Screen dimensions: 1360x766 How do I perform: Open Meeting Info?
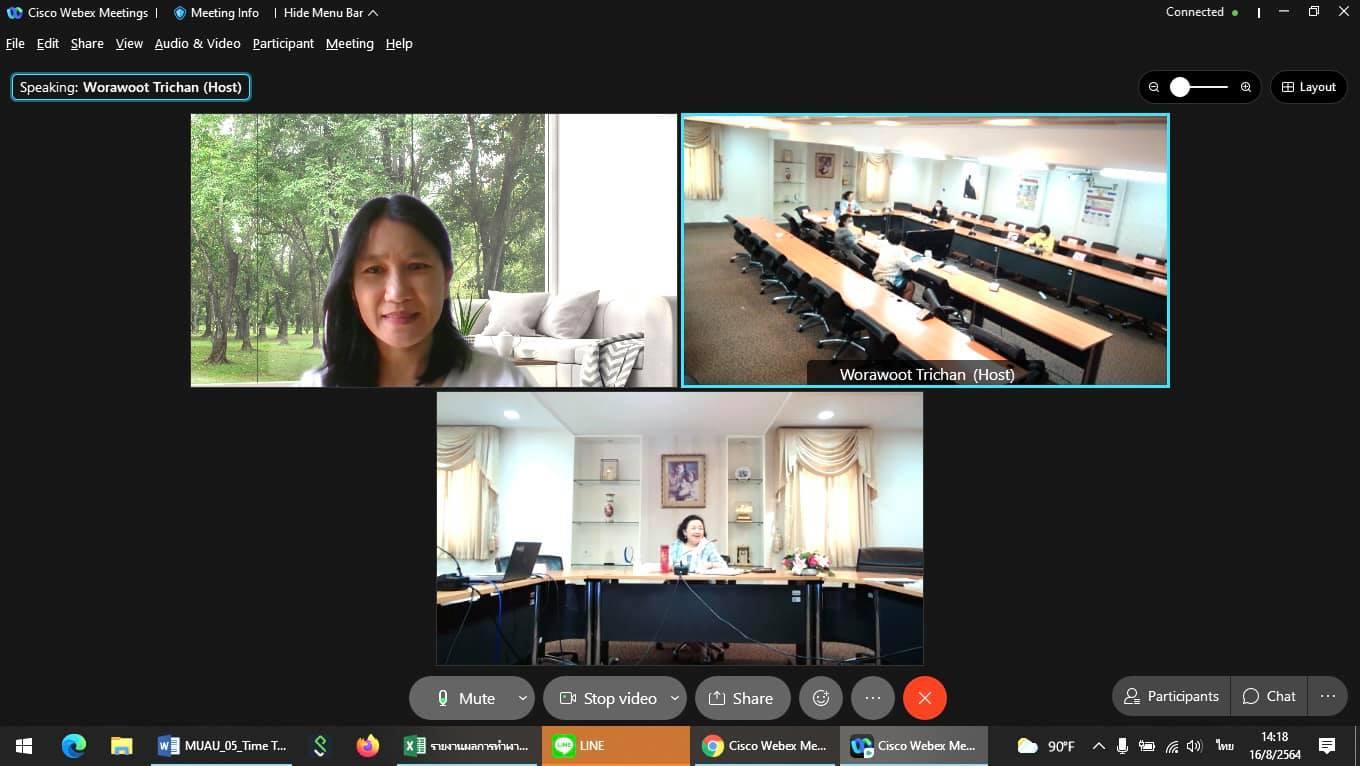coord(216,13)
